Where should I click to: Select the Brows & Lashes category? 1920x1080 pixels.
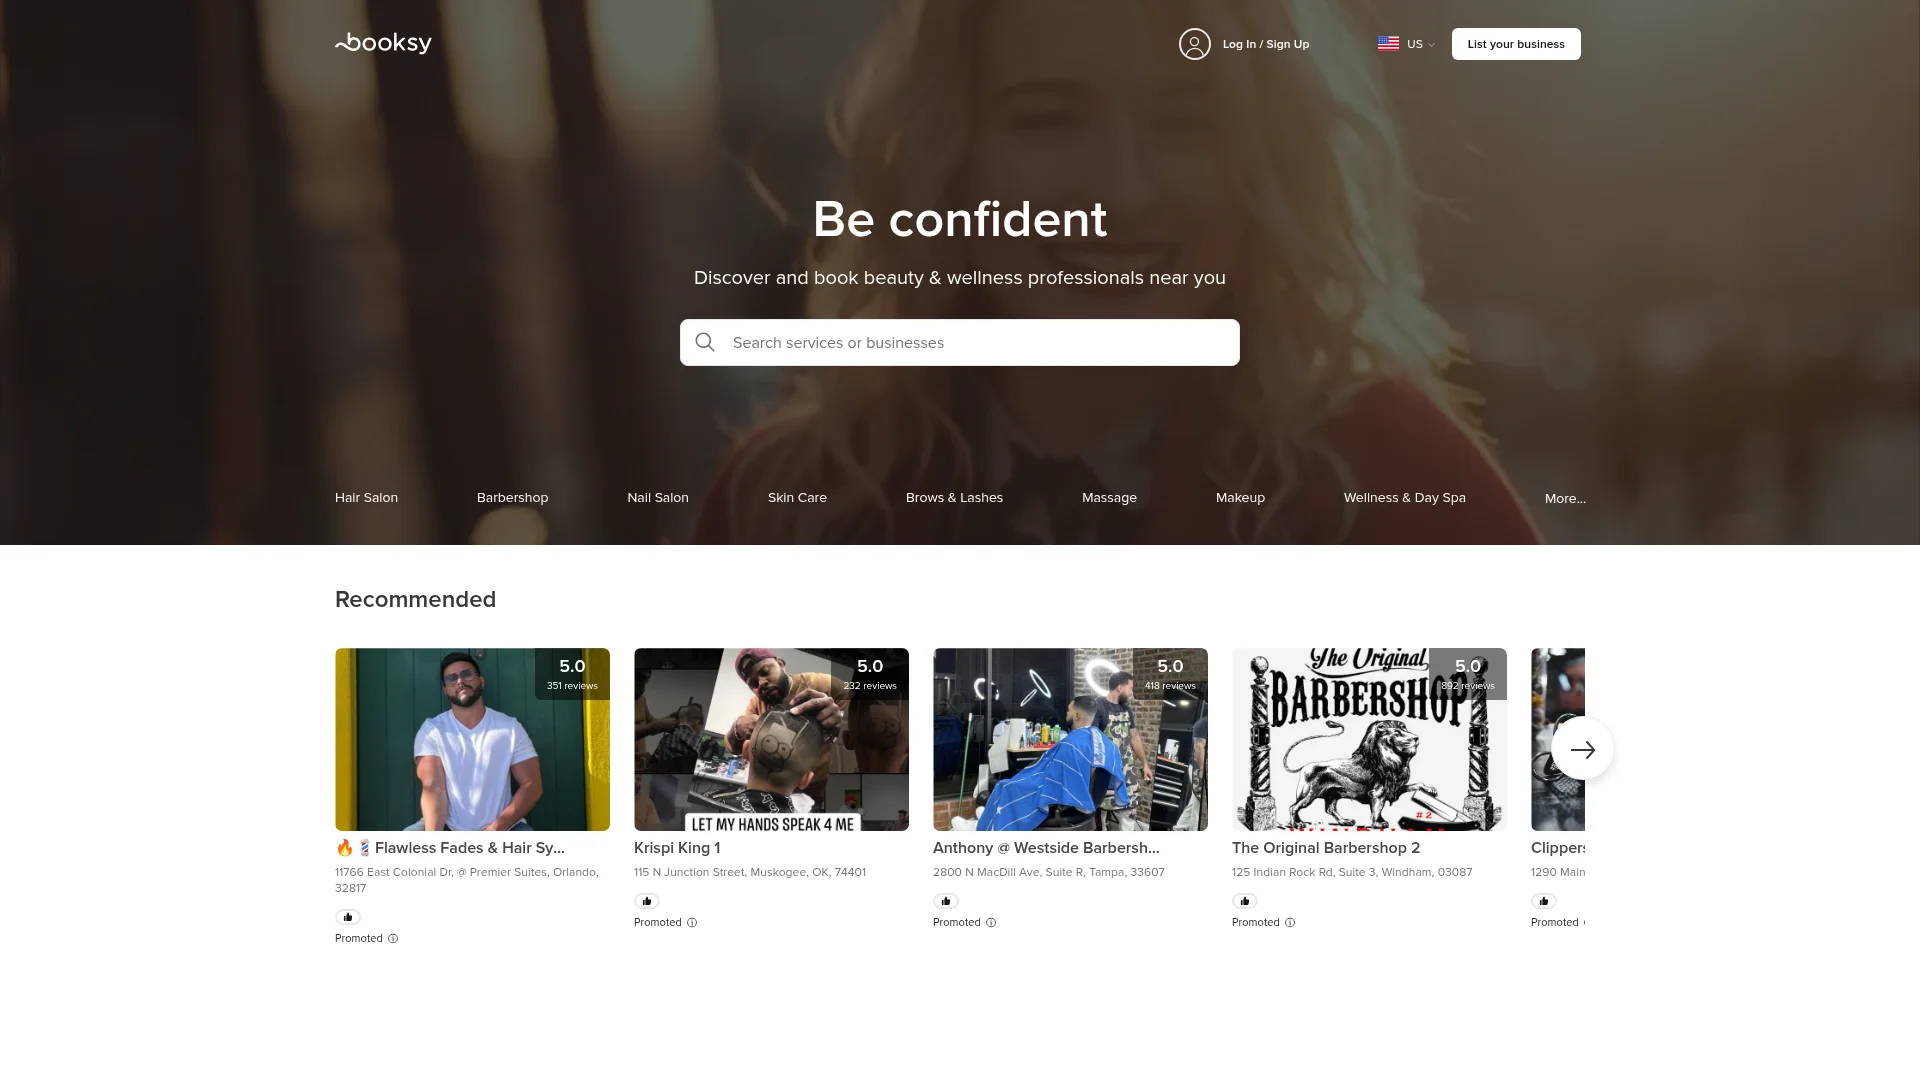coord(954,497)
